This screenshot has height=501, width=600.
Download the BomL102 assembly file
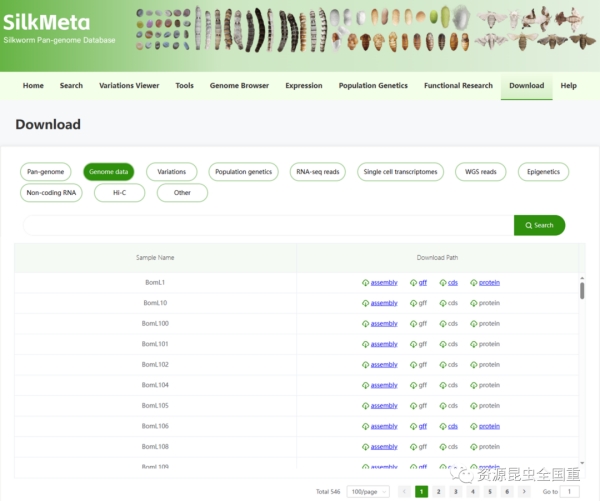(x=383, y=365)
